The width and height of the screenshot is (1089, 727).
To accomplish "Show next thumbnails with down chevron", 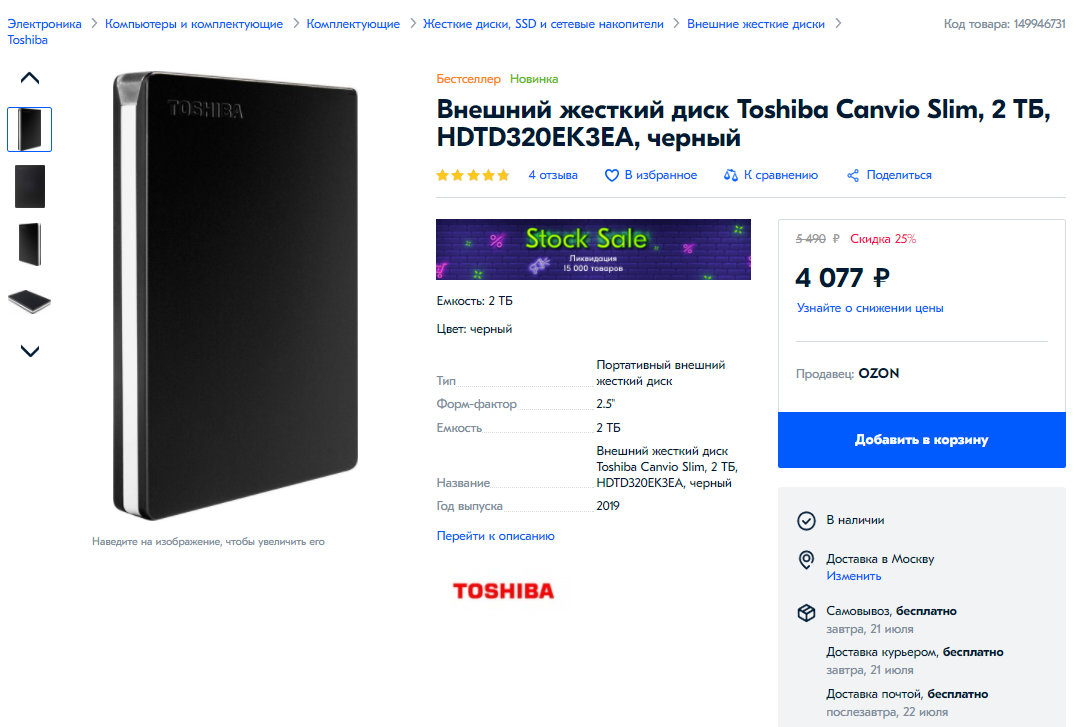I will pos(30,351).
